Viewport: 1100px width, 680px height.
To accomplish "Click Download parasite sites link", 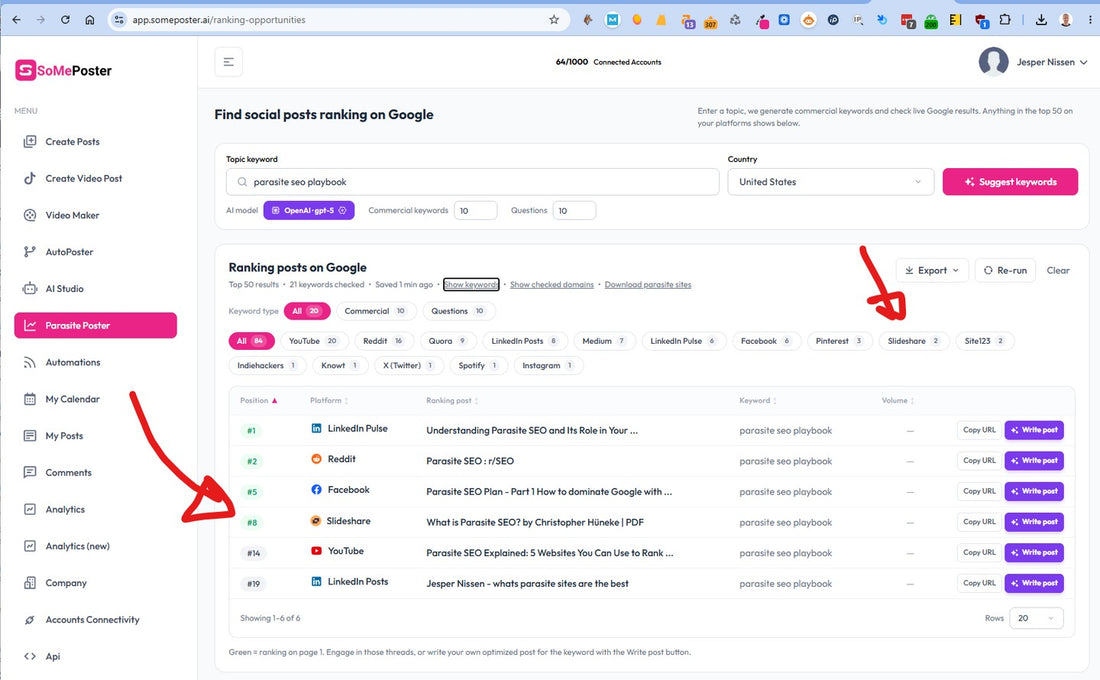I will [648, 284].
